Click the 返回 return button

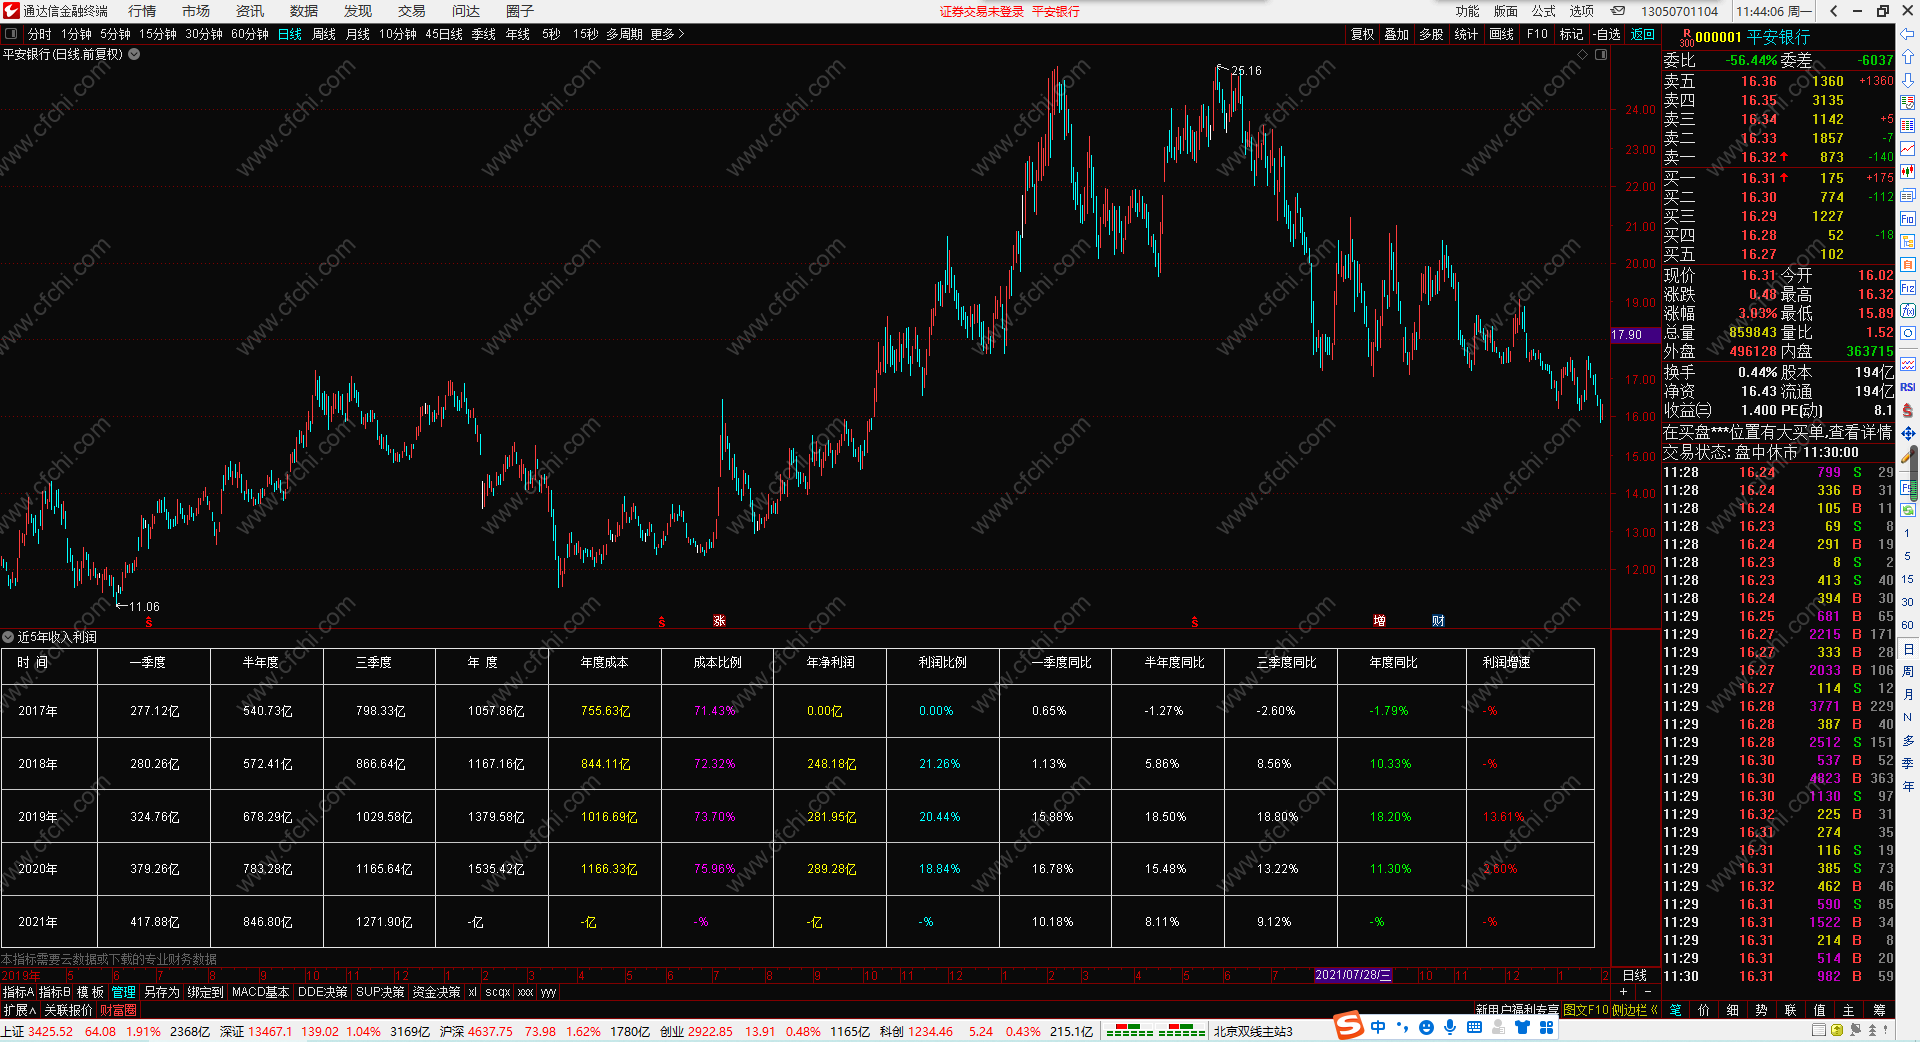click(x=1643, y=34)
